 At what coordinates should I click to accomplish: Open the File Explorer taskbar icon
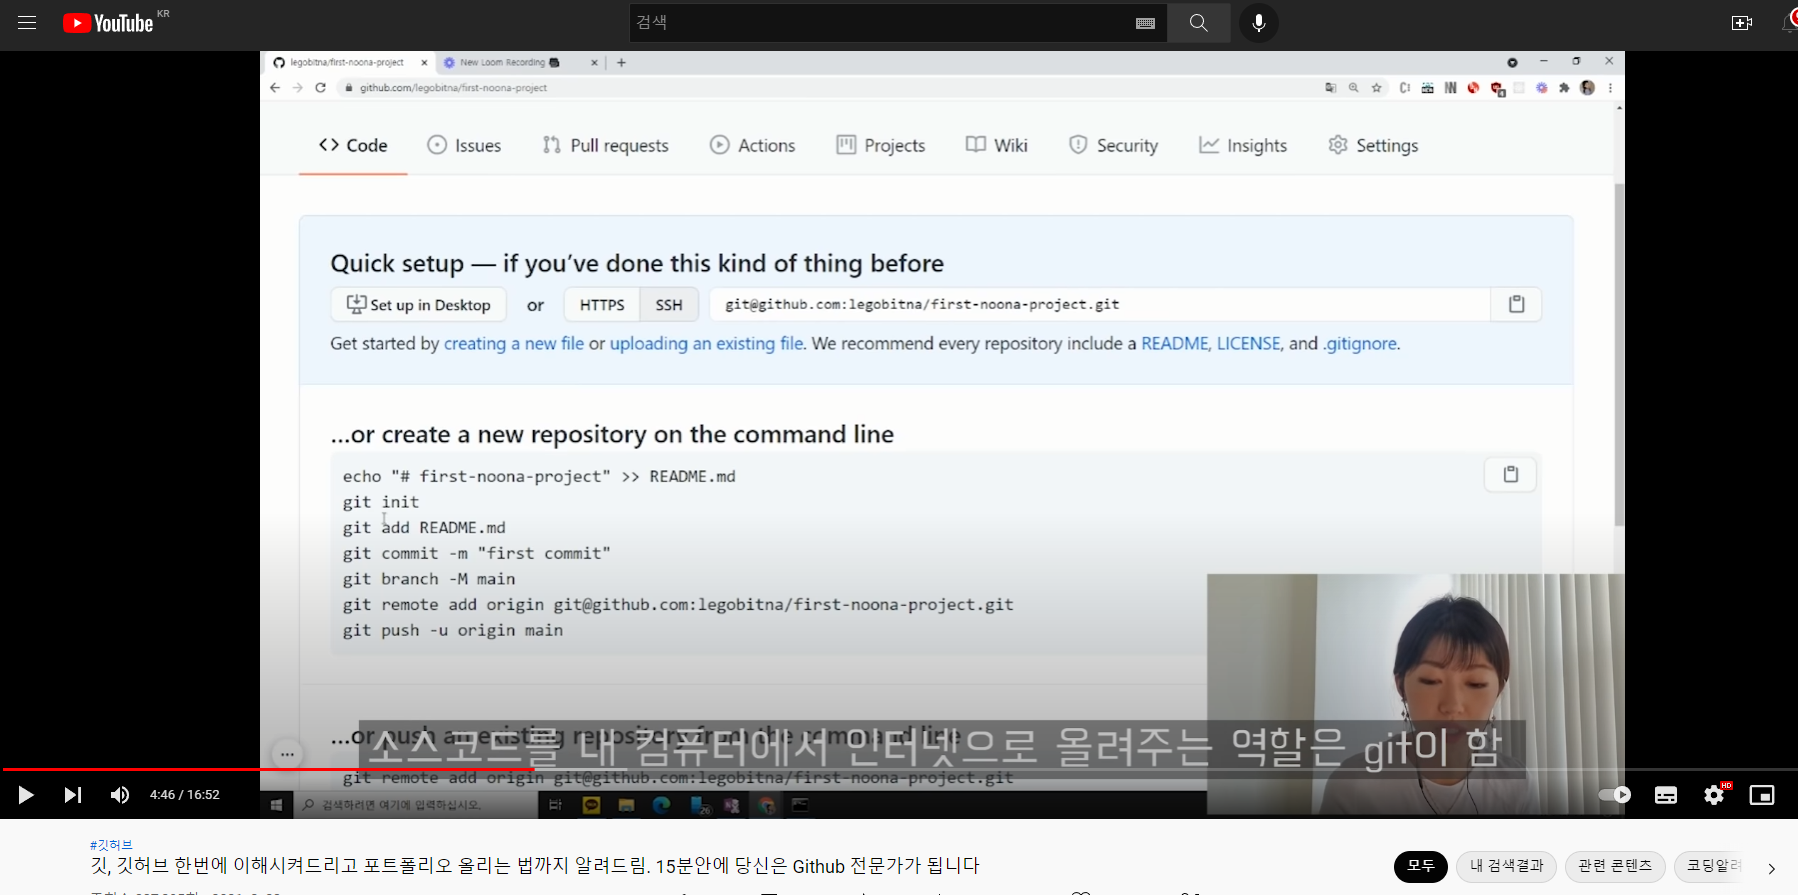(x=626, y=805)
